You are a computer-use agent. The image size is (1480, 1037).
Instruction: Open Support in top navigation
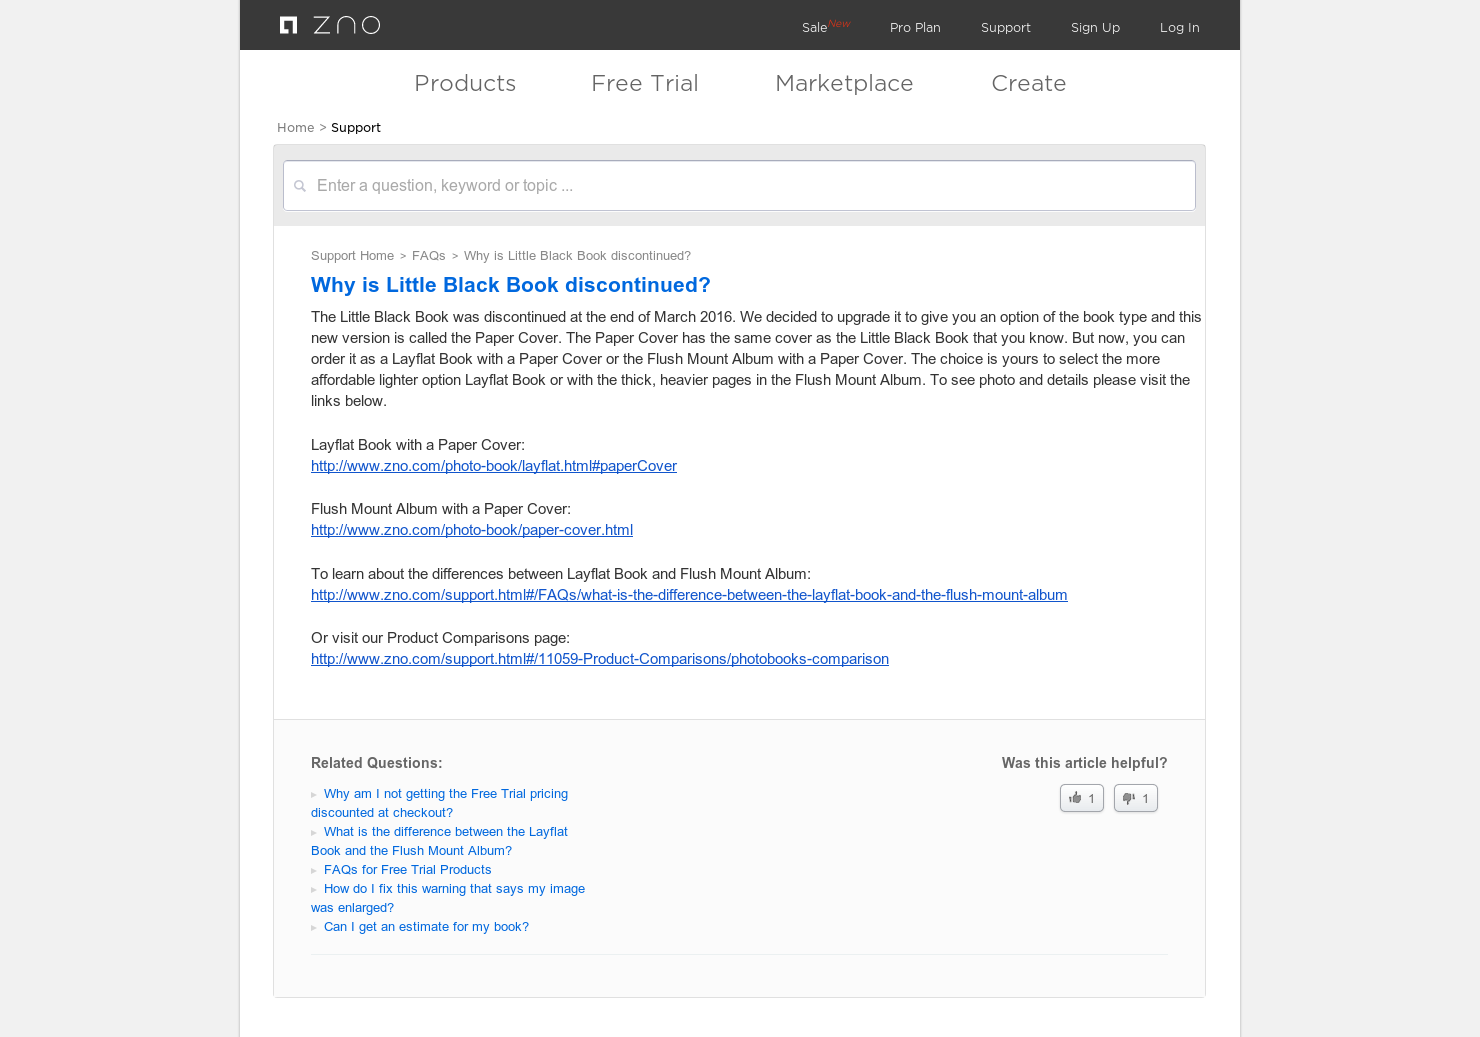[x=1006, y=28]
